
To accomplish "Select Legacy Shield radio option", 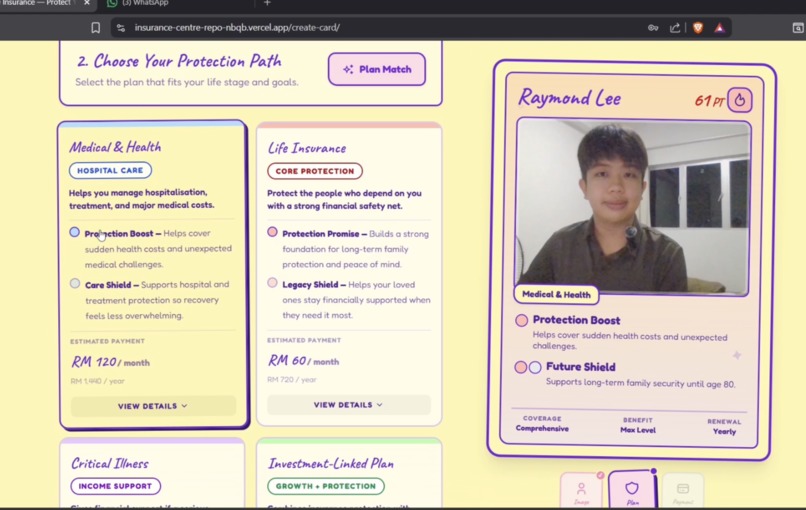I will pos(272,283).
